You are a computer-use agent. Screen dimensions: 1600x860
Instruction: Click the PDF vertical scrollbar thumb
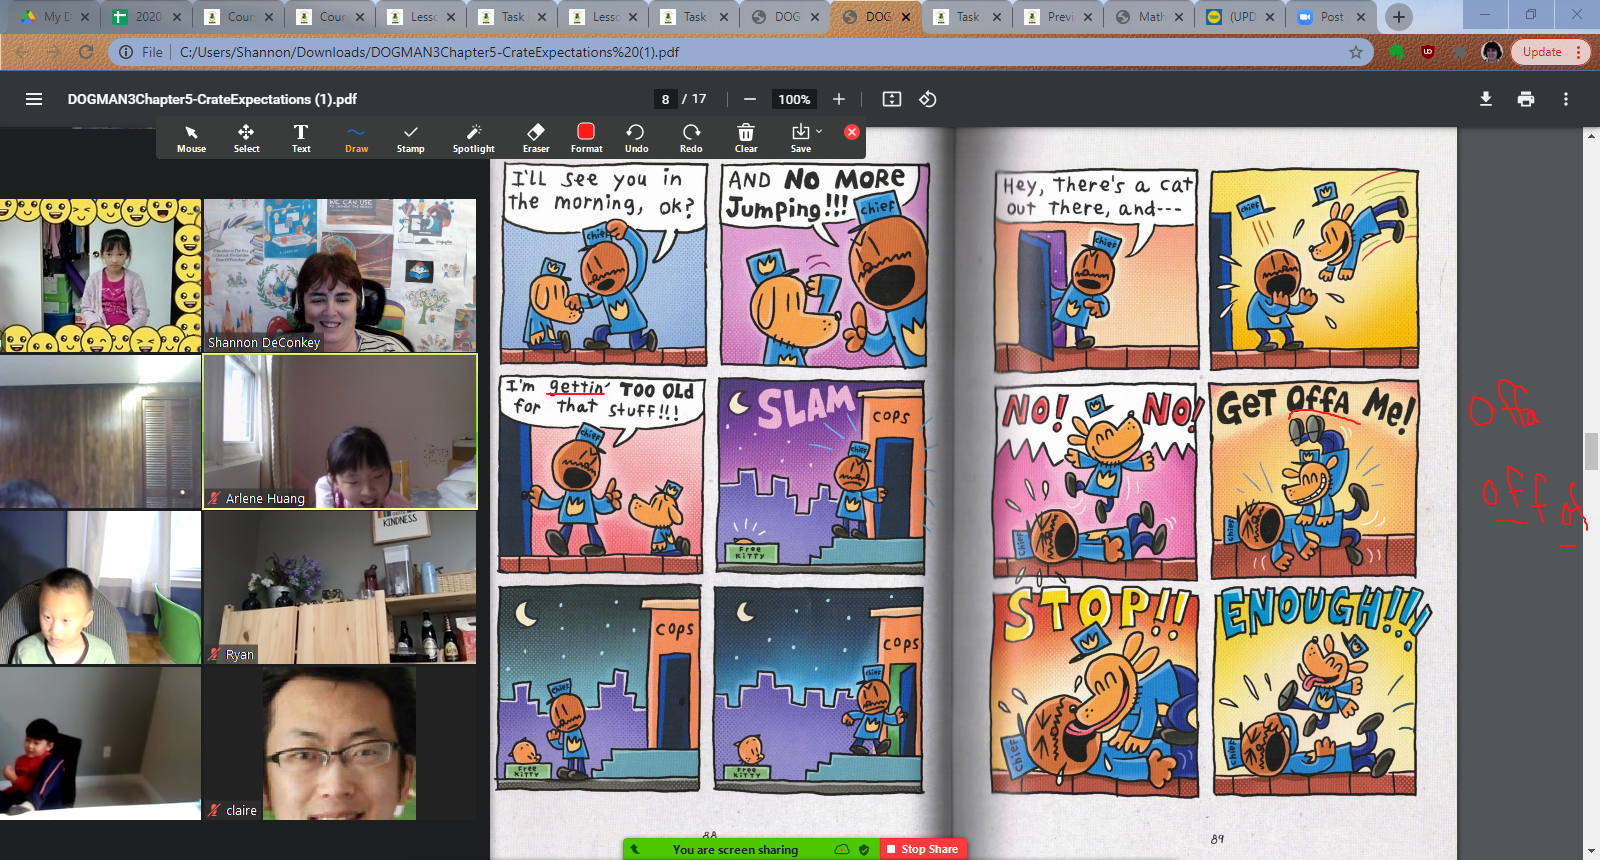1591,450
